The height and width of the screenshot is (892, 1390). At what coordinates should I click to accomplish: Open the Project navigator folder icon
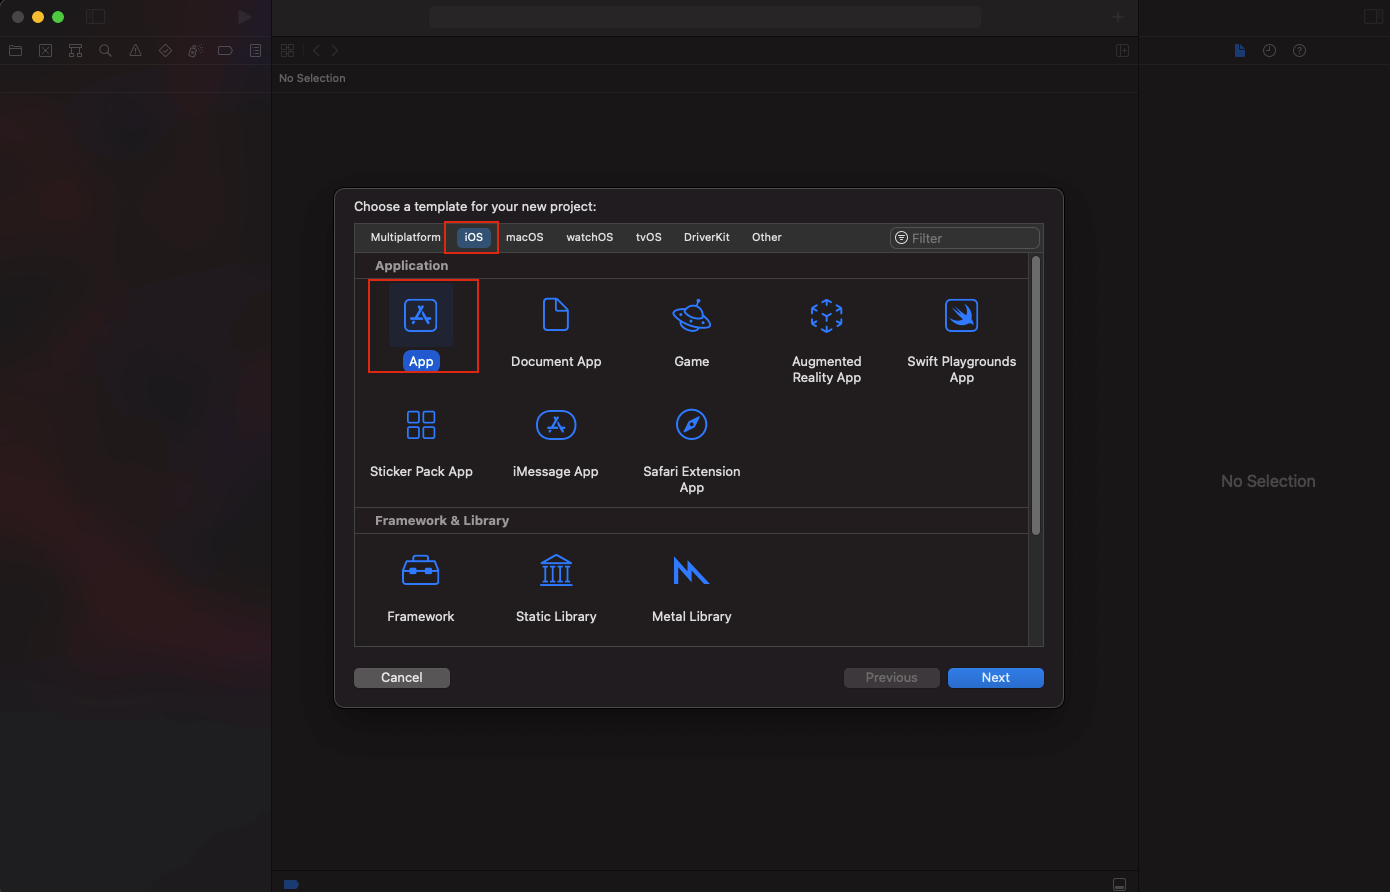pyautogui.click(x=15, y=50)
